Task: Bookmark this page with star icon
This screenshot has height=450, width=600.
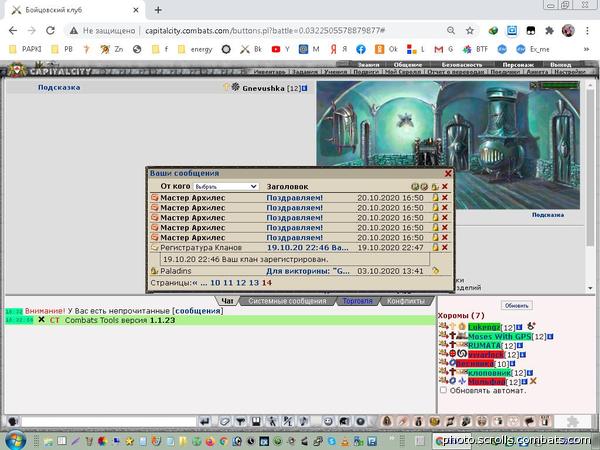Action: click(470, 31)
